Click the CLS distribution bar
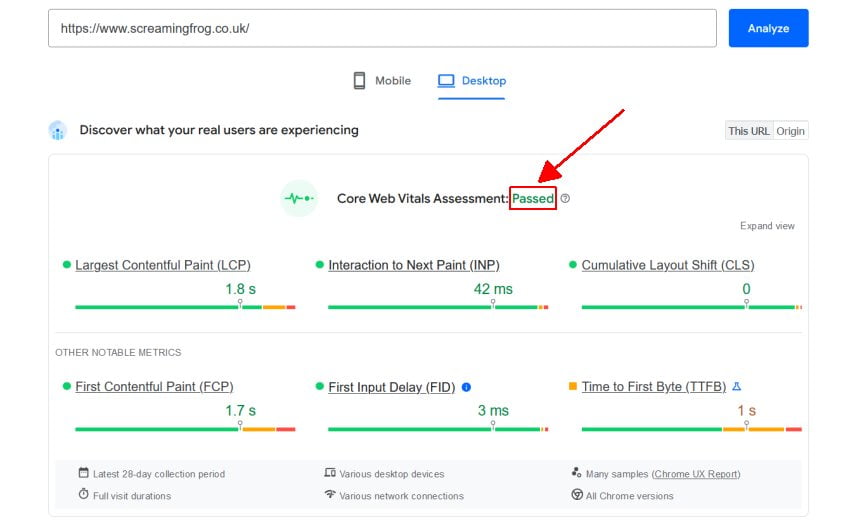This screenshot has width=850, height=529. [x=691, y=307]
